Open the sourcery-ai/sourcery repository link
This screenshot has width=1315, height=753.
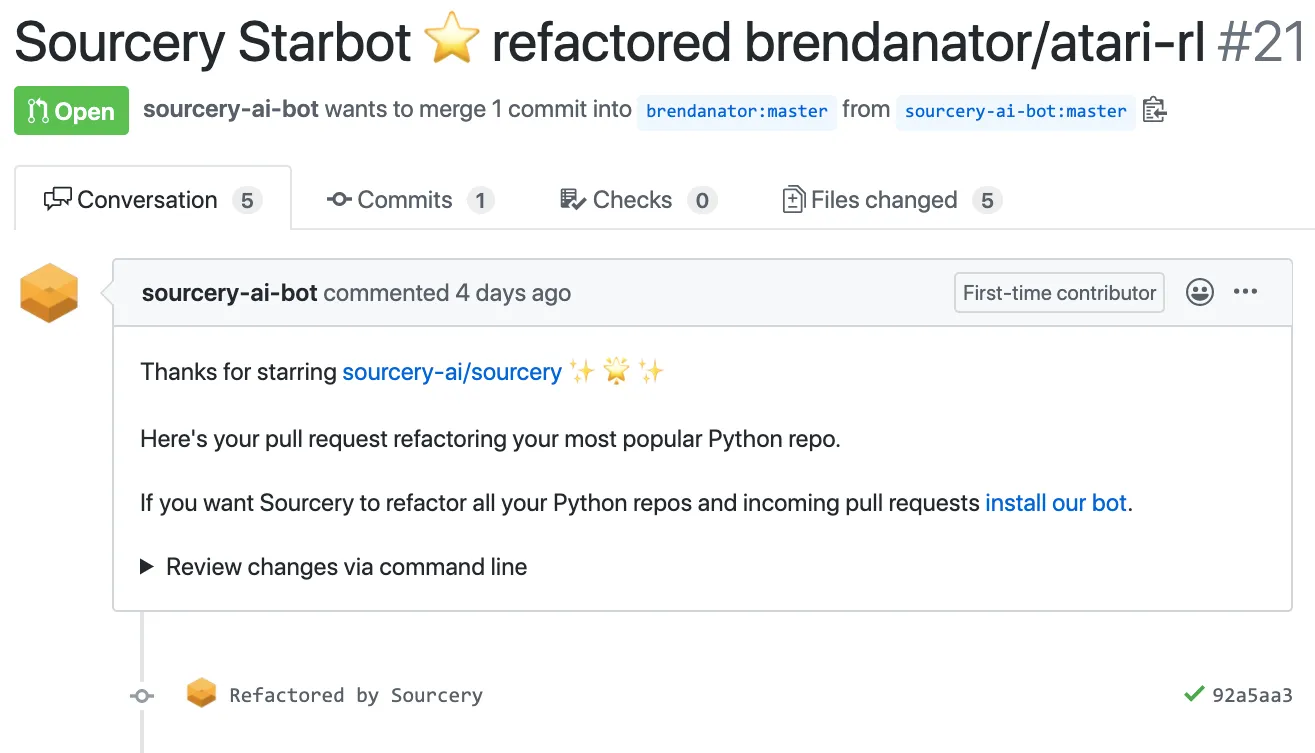click(x=450, y=371)
